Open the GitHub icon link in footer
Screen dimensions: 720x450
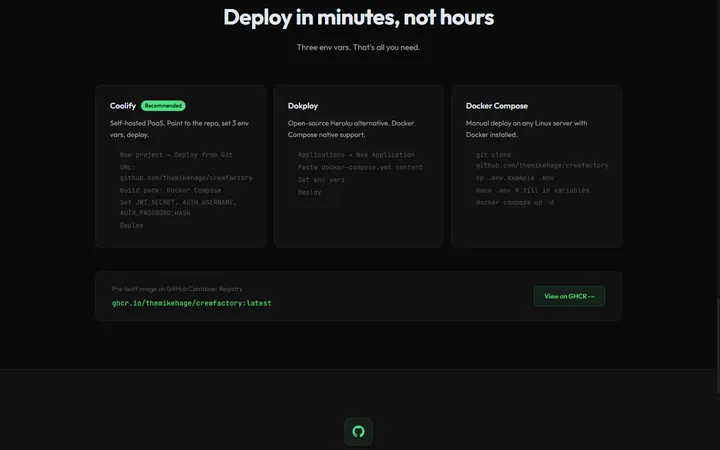click(358, 431)
